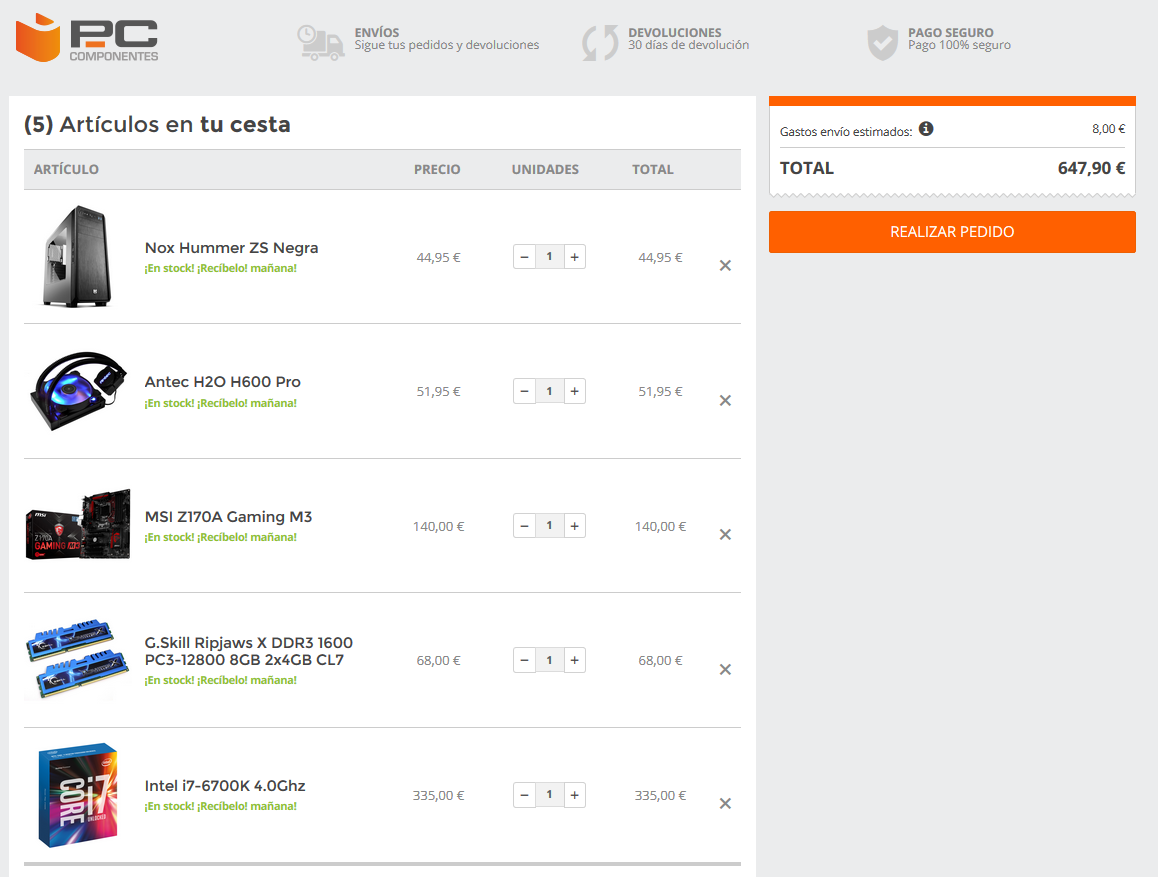Screen dimensions: 1158x877
Task: Increase Antec H2O H600 Pro quantity
Action: pos(575,391)
